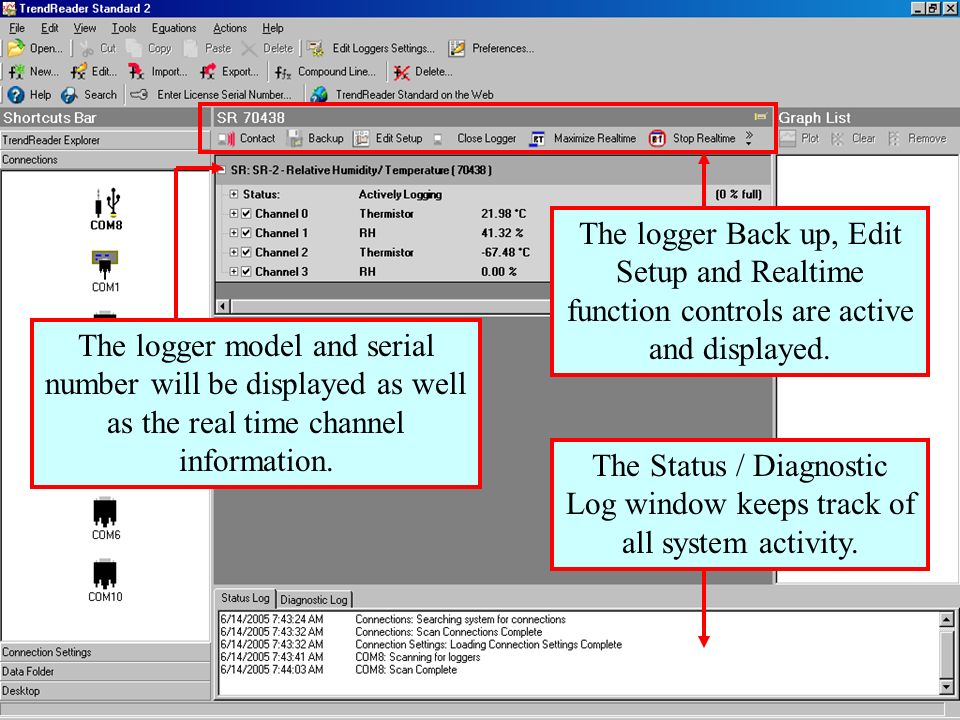The height and width of the screenshot is (720, 960).
Task: Expand the Channel 1 row
Action: point(233,233)
